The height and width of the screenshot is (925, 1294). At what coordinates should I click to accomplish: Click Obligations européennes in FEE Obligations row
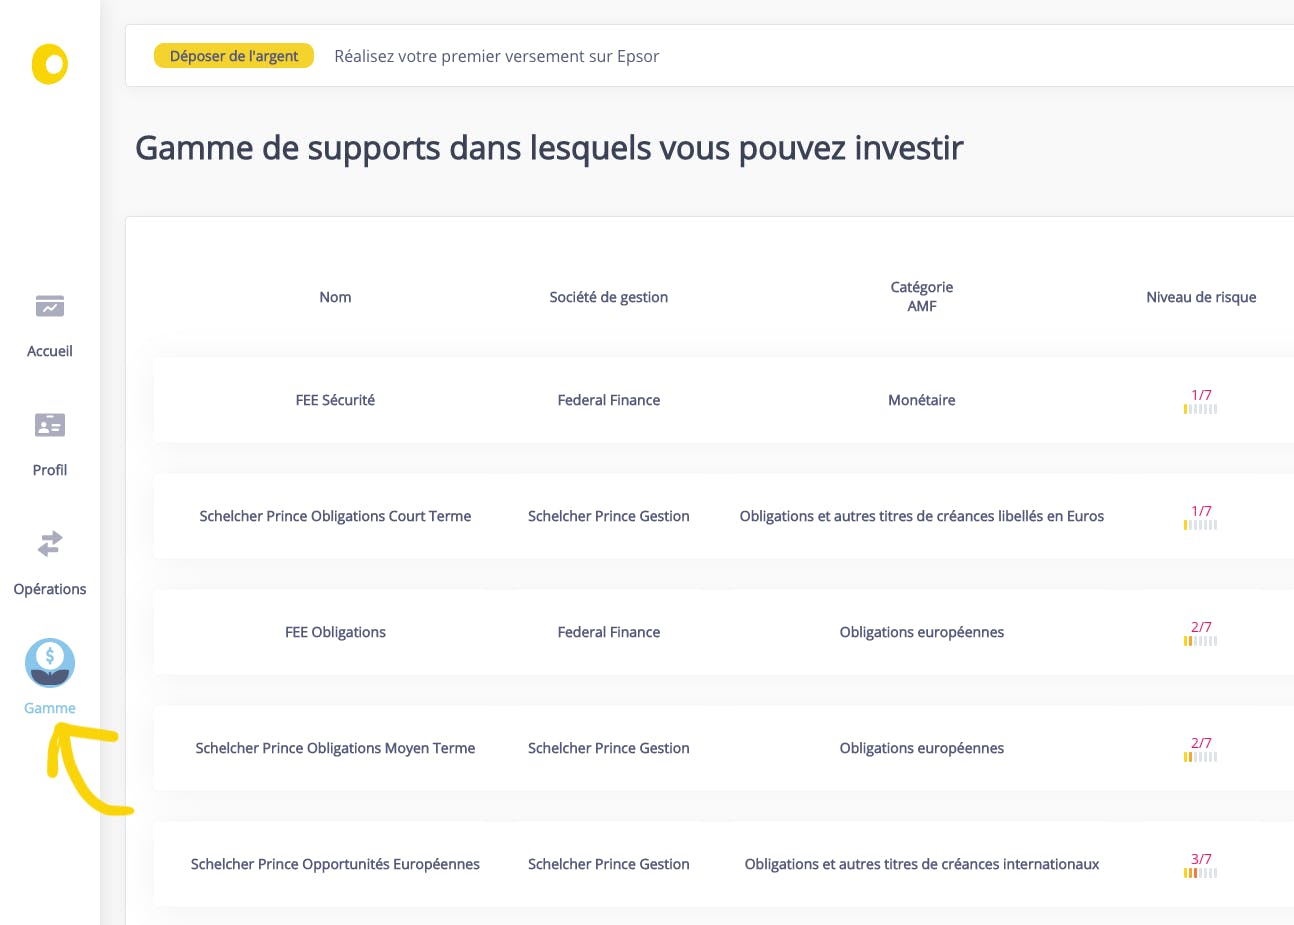click(x=922, y=632)
